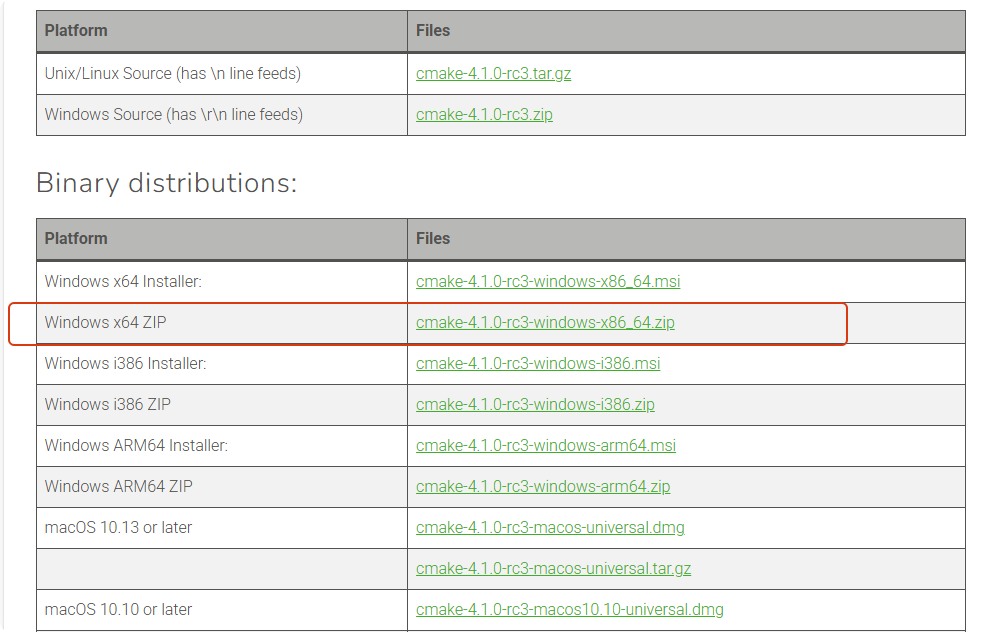Select the 'Windows i386 ZIP' cell
Screen dimensions: 996x632
click(x=222, y=405)
